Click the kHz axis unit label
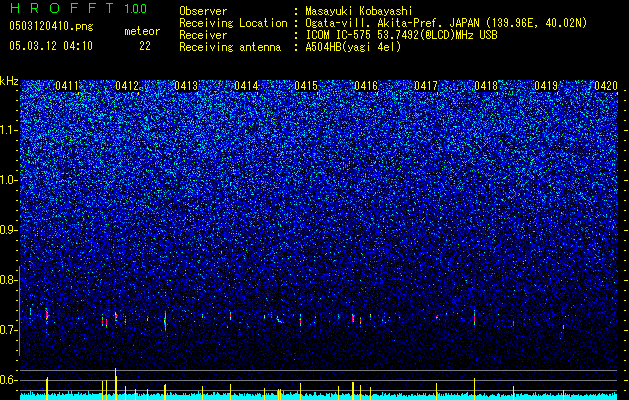This screenshot has height=400, width=629. coord(9,81)
